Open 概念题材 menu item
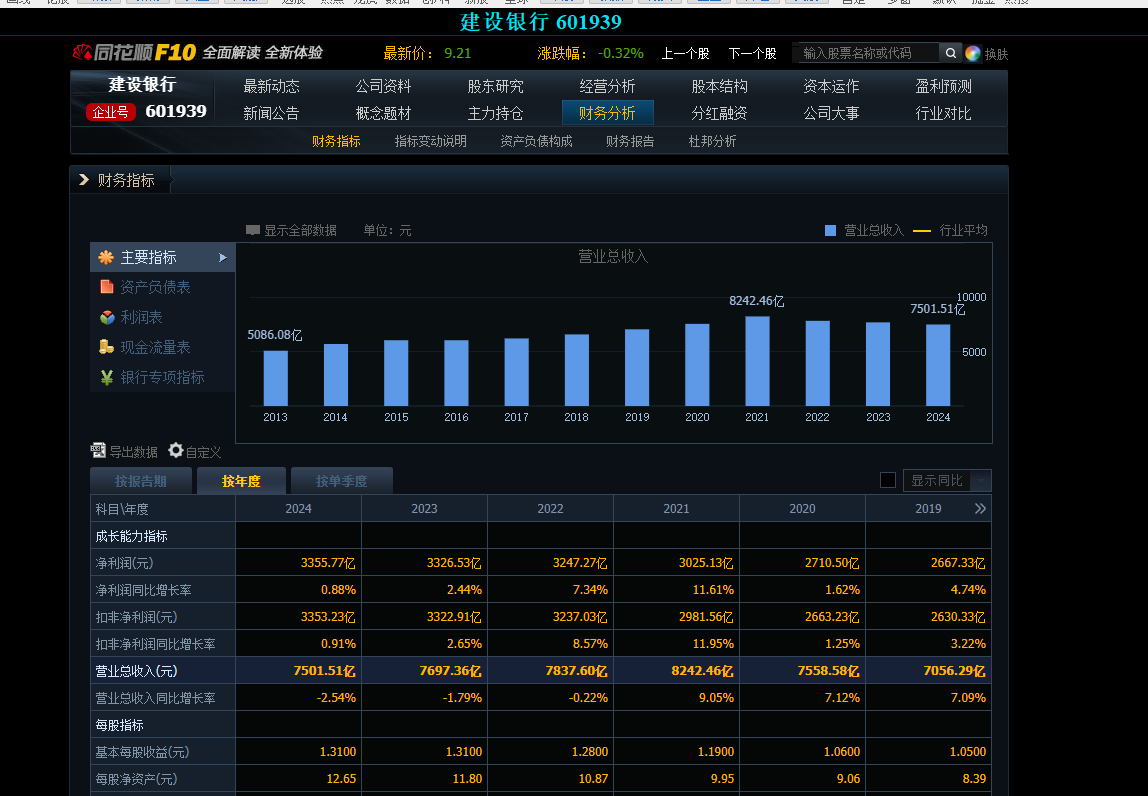Image resolution: width=1148 pixels, height=796 pixels. coord(383,114)
